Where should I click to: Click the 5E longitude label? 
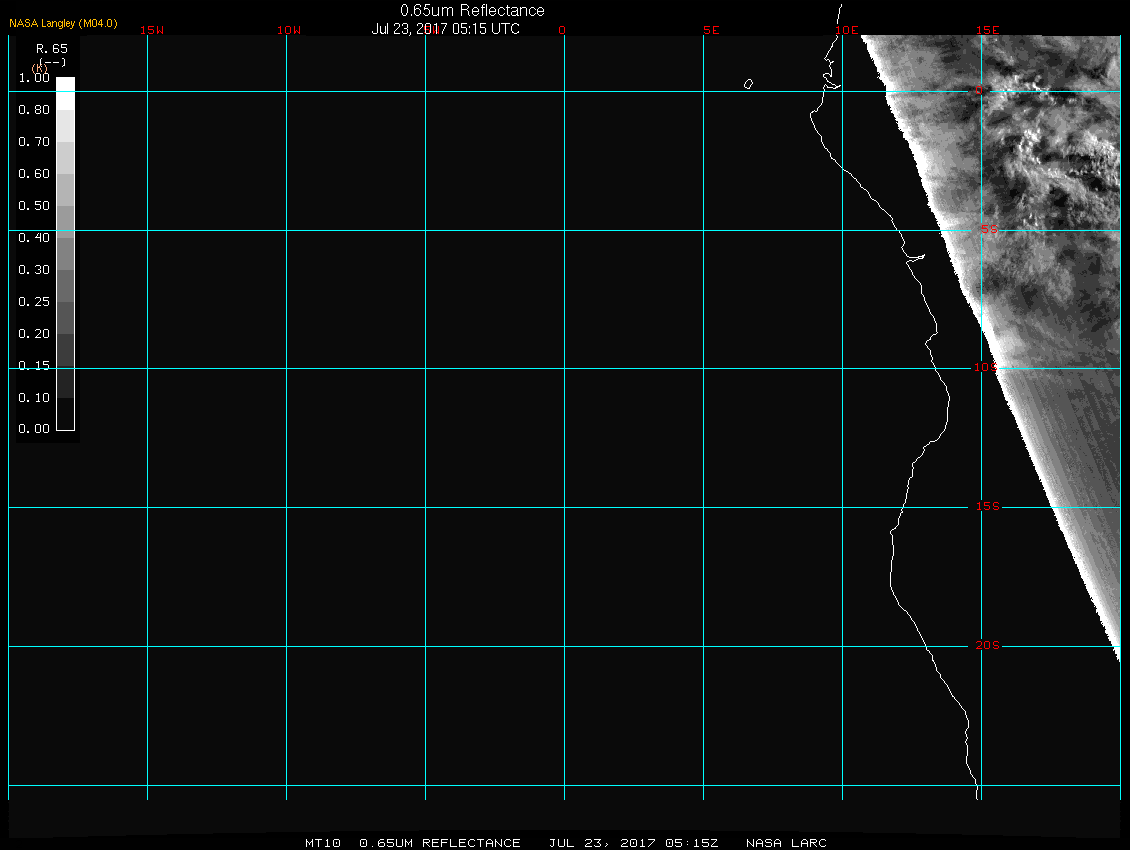coord(711,30)
